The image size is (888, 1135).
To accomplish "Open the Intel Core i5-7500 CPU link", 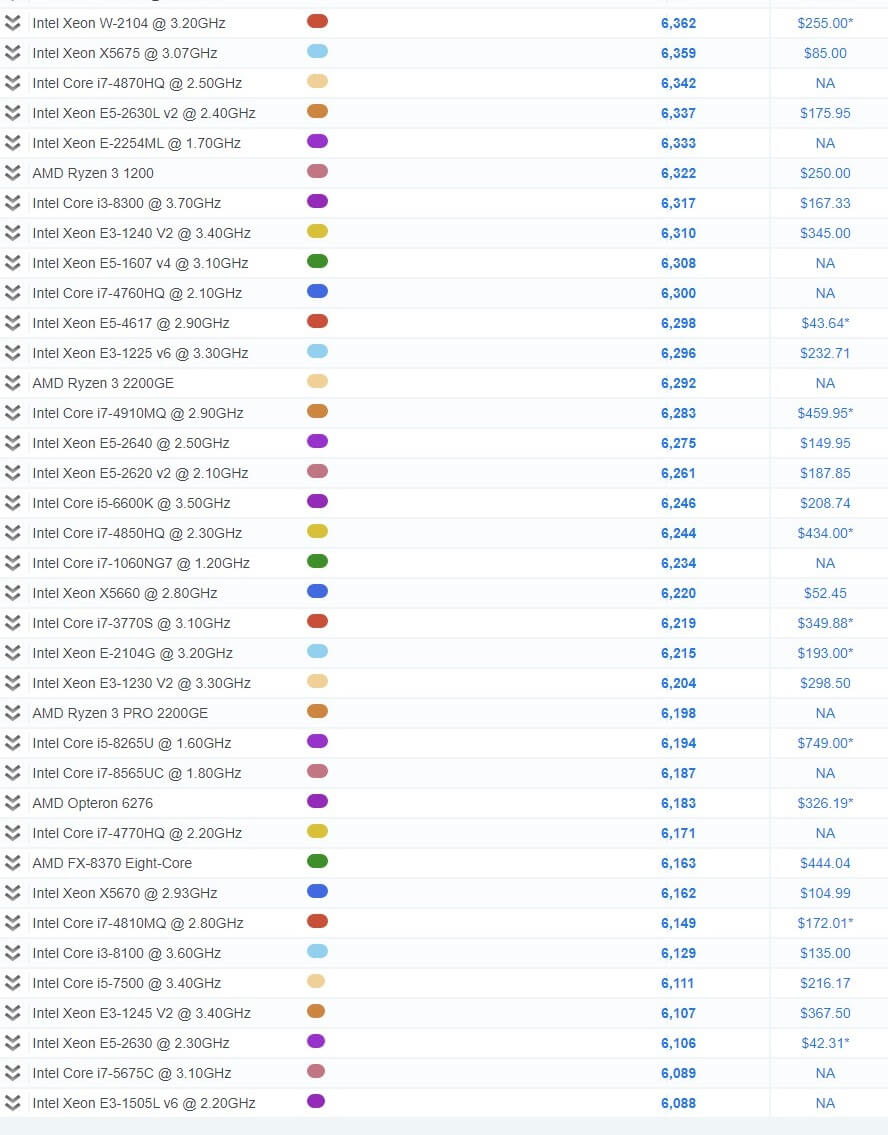I will tap(127, 983).
